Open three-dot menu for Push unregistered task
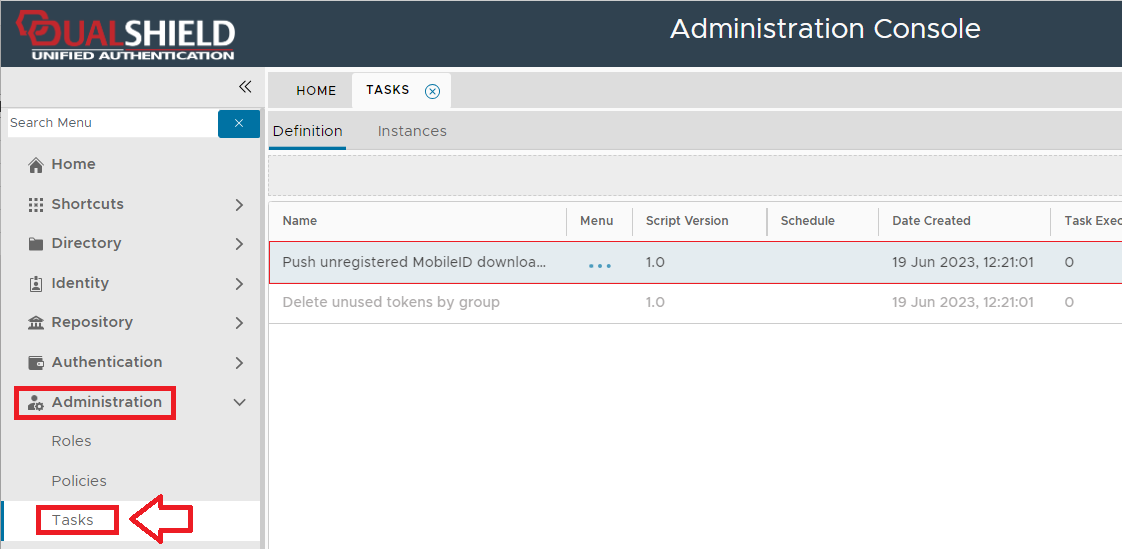 [599, 265]
